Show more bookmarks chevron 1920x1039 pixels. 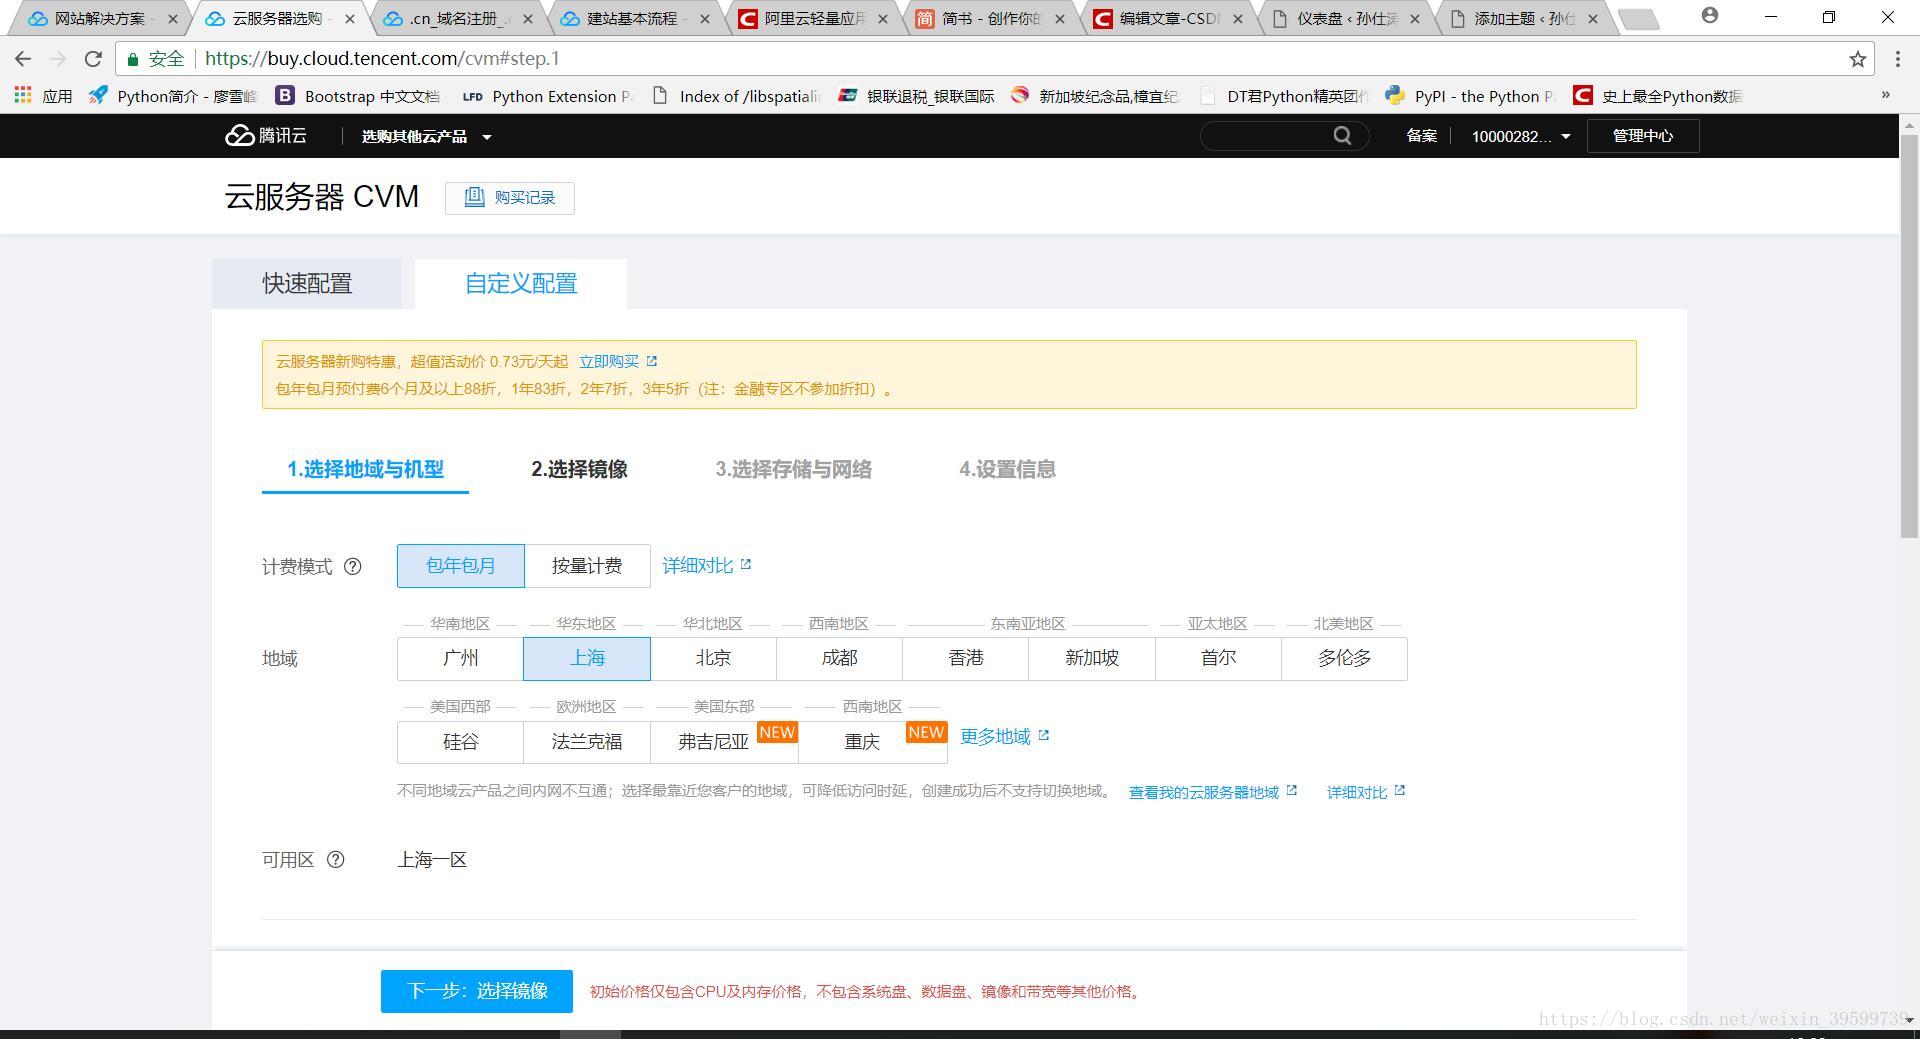[1886, 95]
